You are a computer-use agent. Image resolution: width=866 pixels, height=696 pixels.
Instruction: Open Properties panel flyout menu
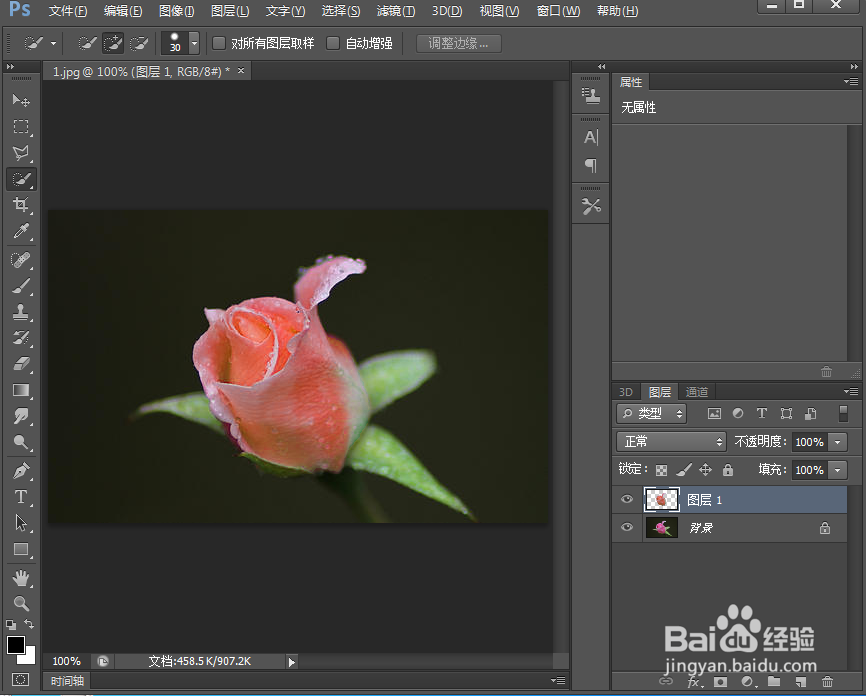click(851, 82)
